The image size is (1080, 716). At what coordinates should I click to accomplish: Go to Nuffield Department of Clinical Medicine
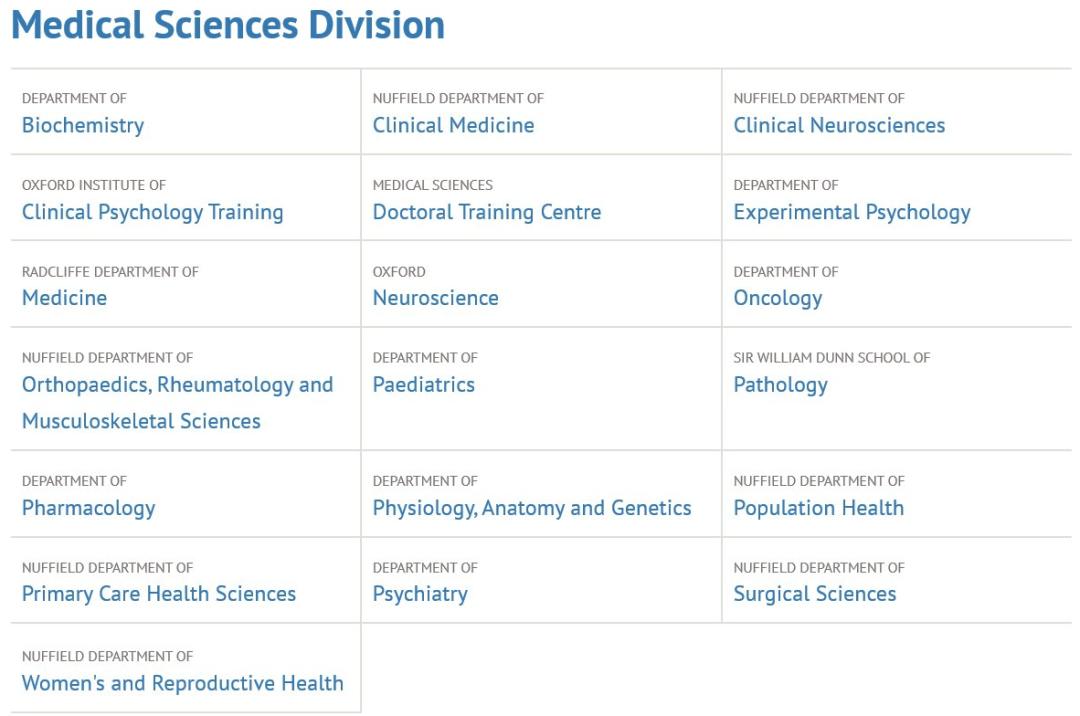tap(453, 125)
